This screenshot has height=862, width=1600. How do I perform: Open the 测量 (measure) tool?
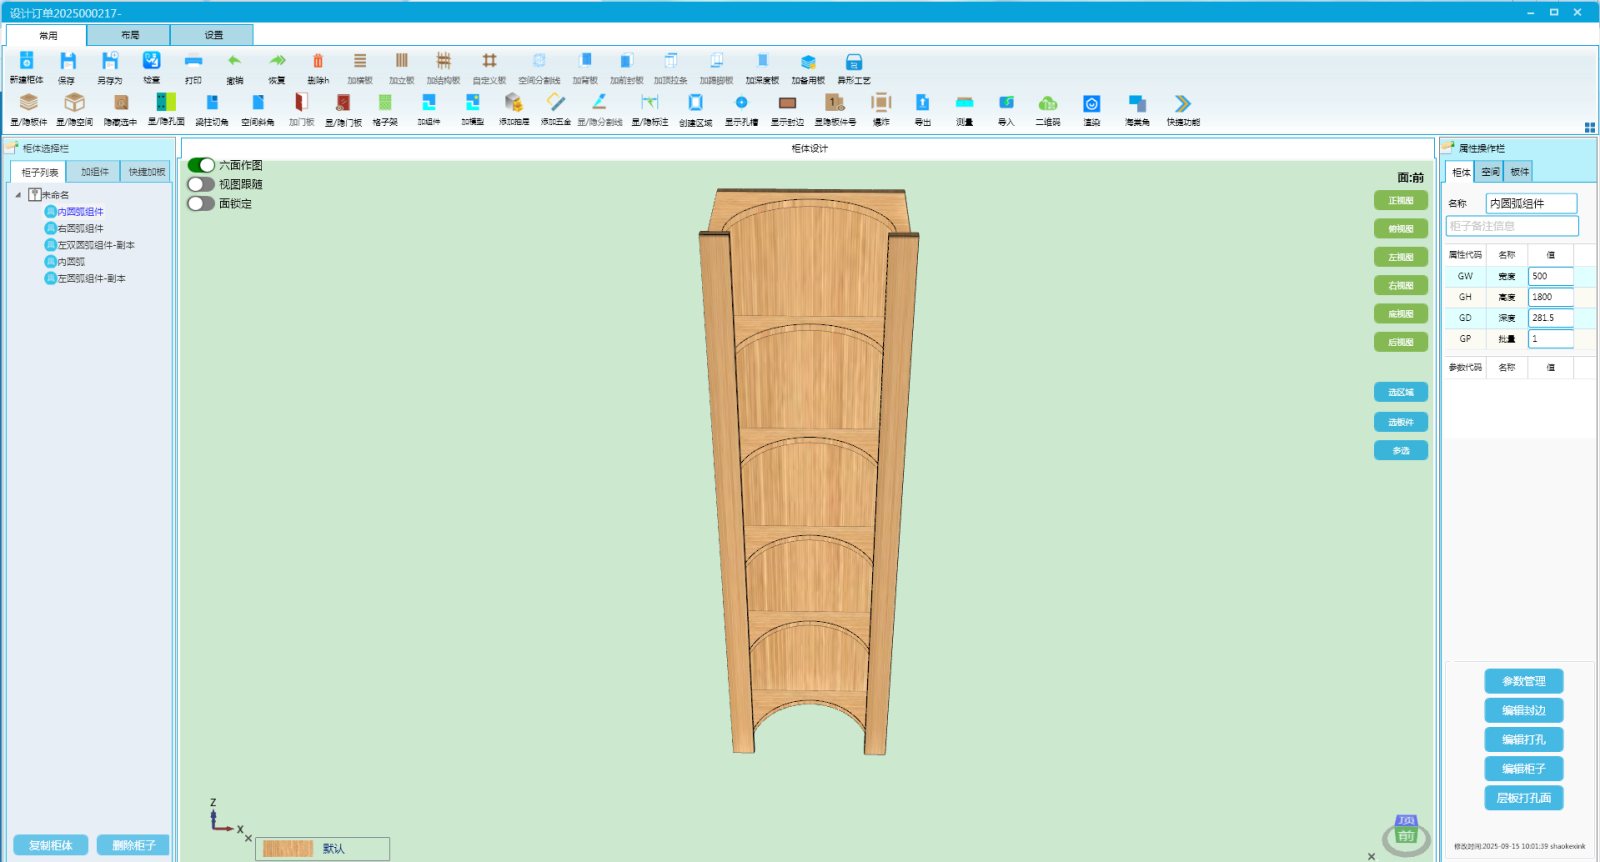pyautogui.click(x=964, y=103)
